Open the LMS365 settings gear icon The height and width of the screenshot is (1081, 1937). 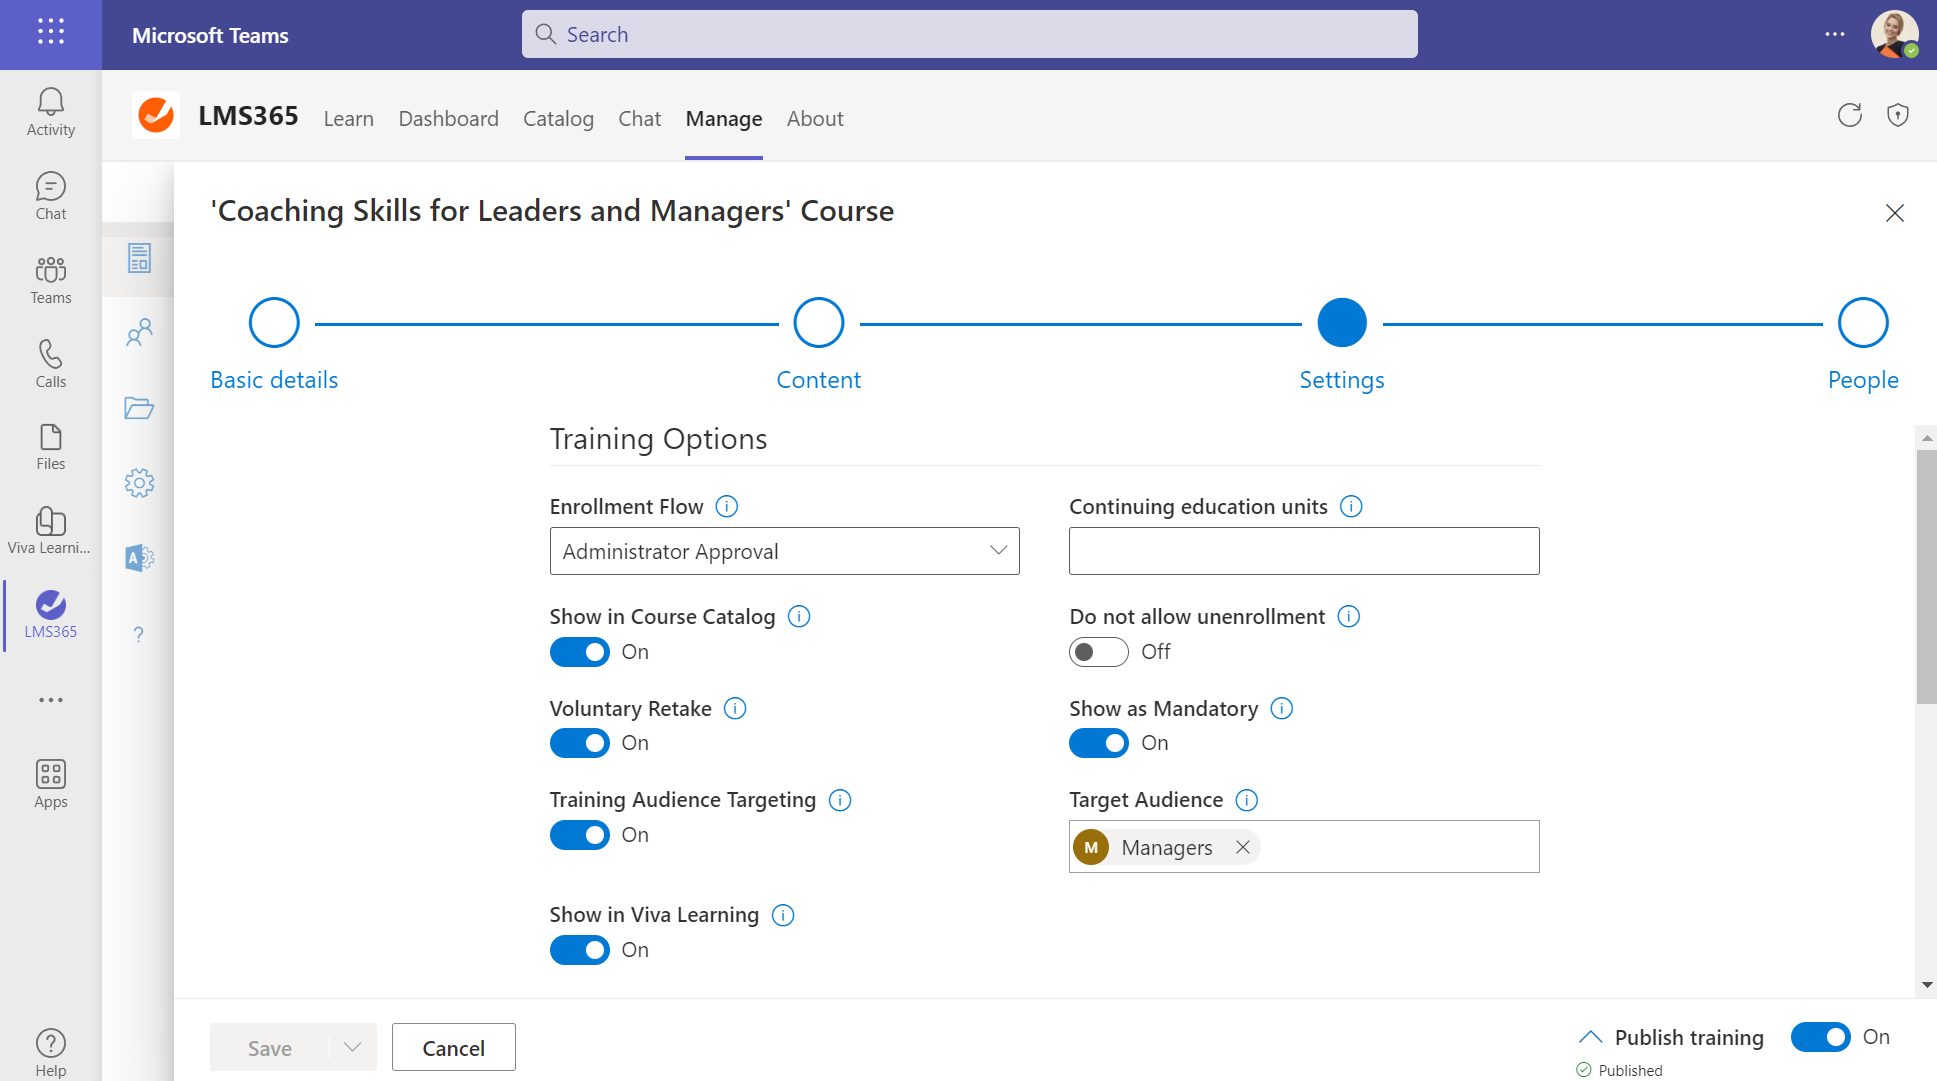click(x=139, y=483)
